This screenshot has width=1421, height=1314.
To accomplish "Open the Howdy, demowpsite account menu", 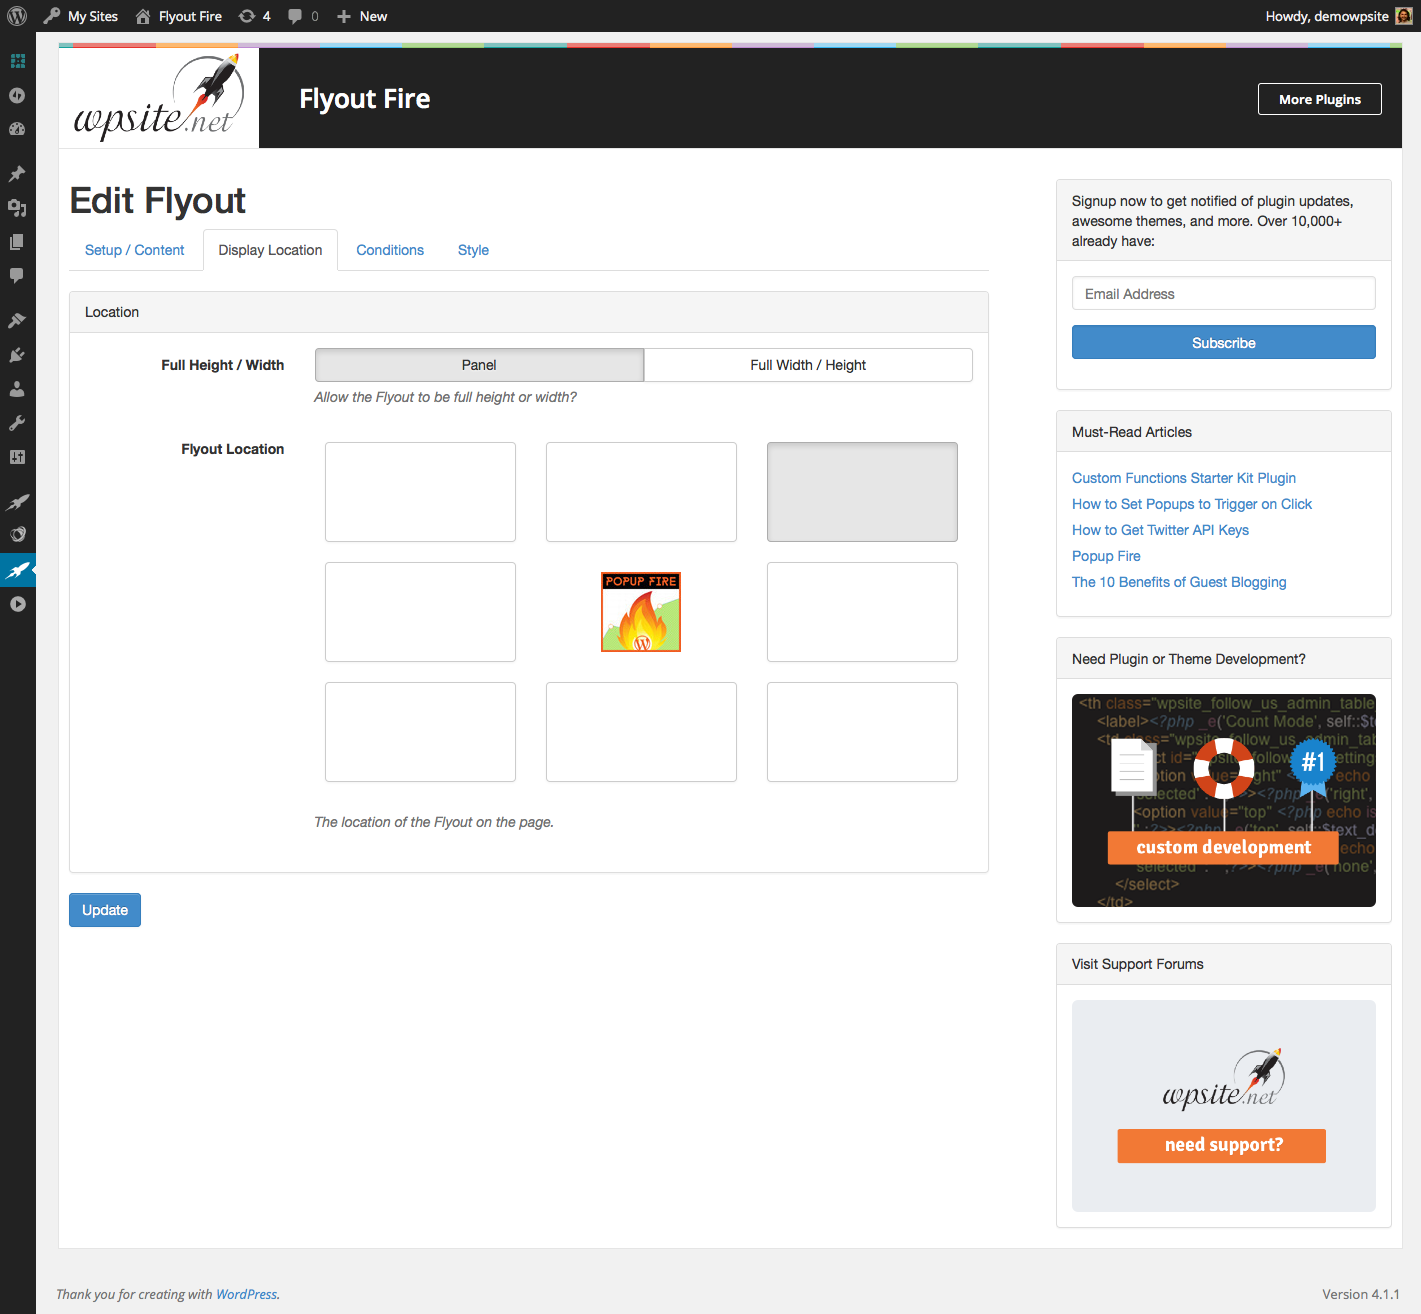I will [x=1339, y=16].
